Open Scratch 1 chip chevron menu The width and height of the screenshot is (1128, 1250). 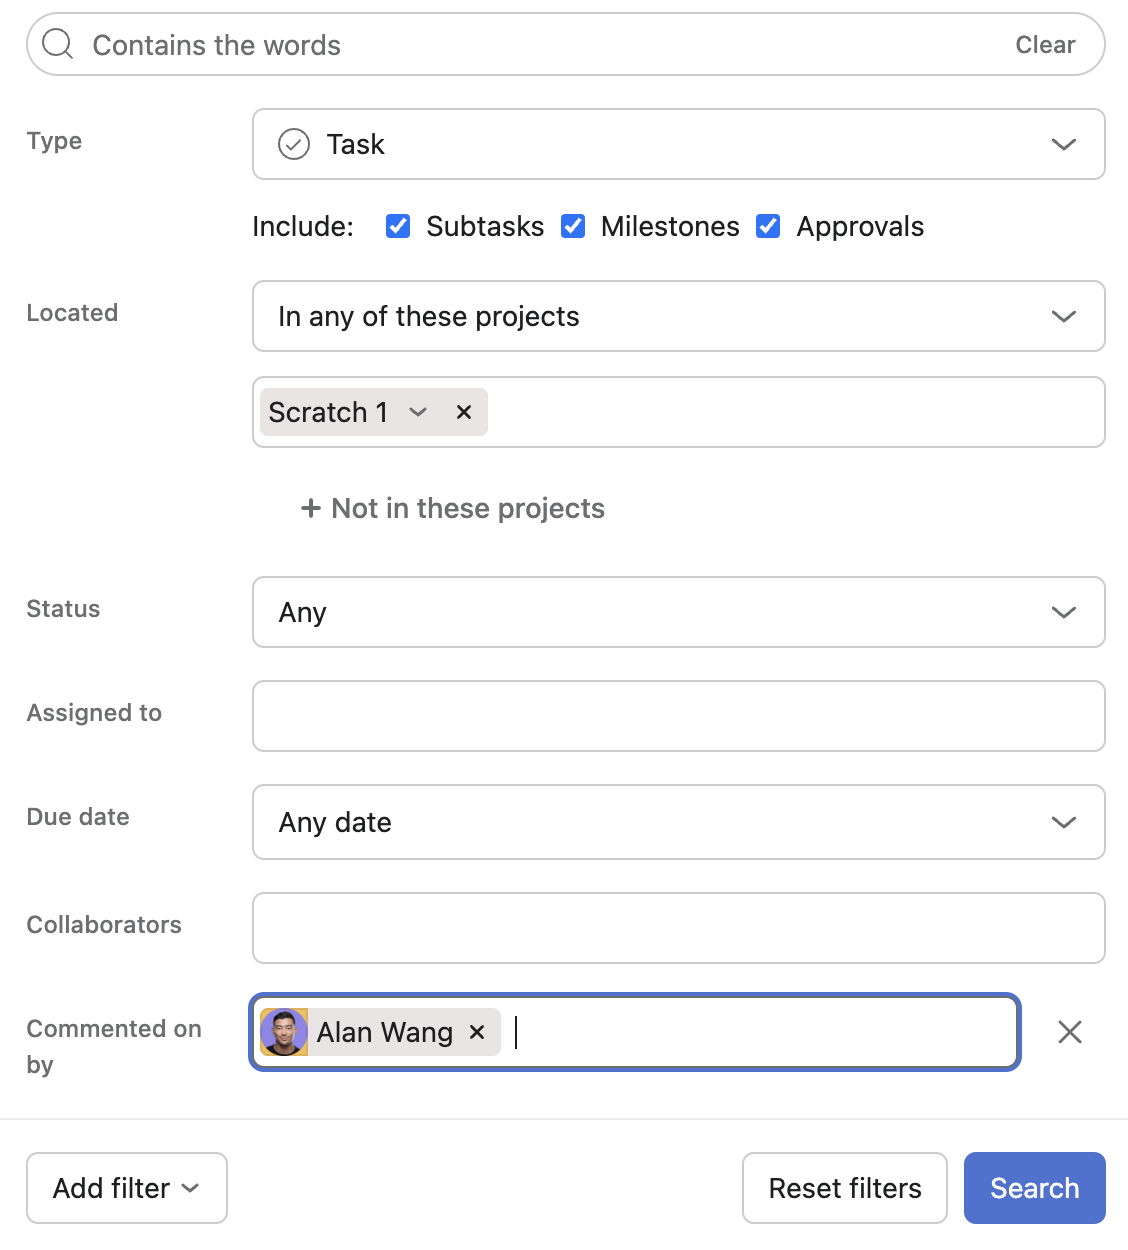pyautogui.click(x=418, y=412)
